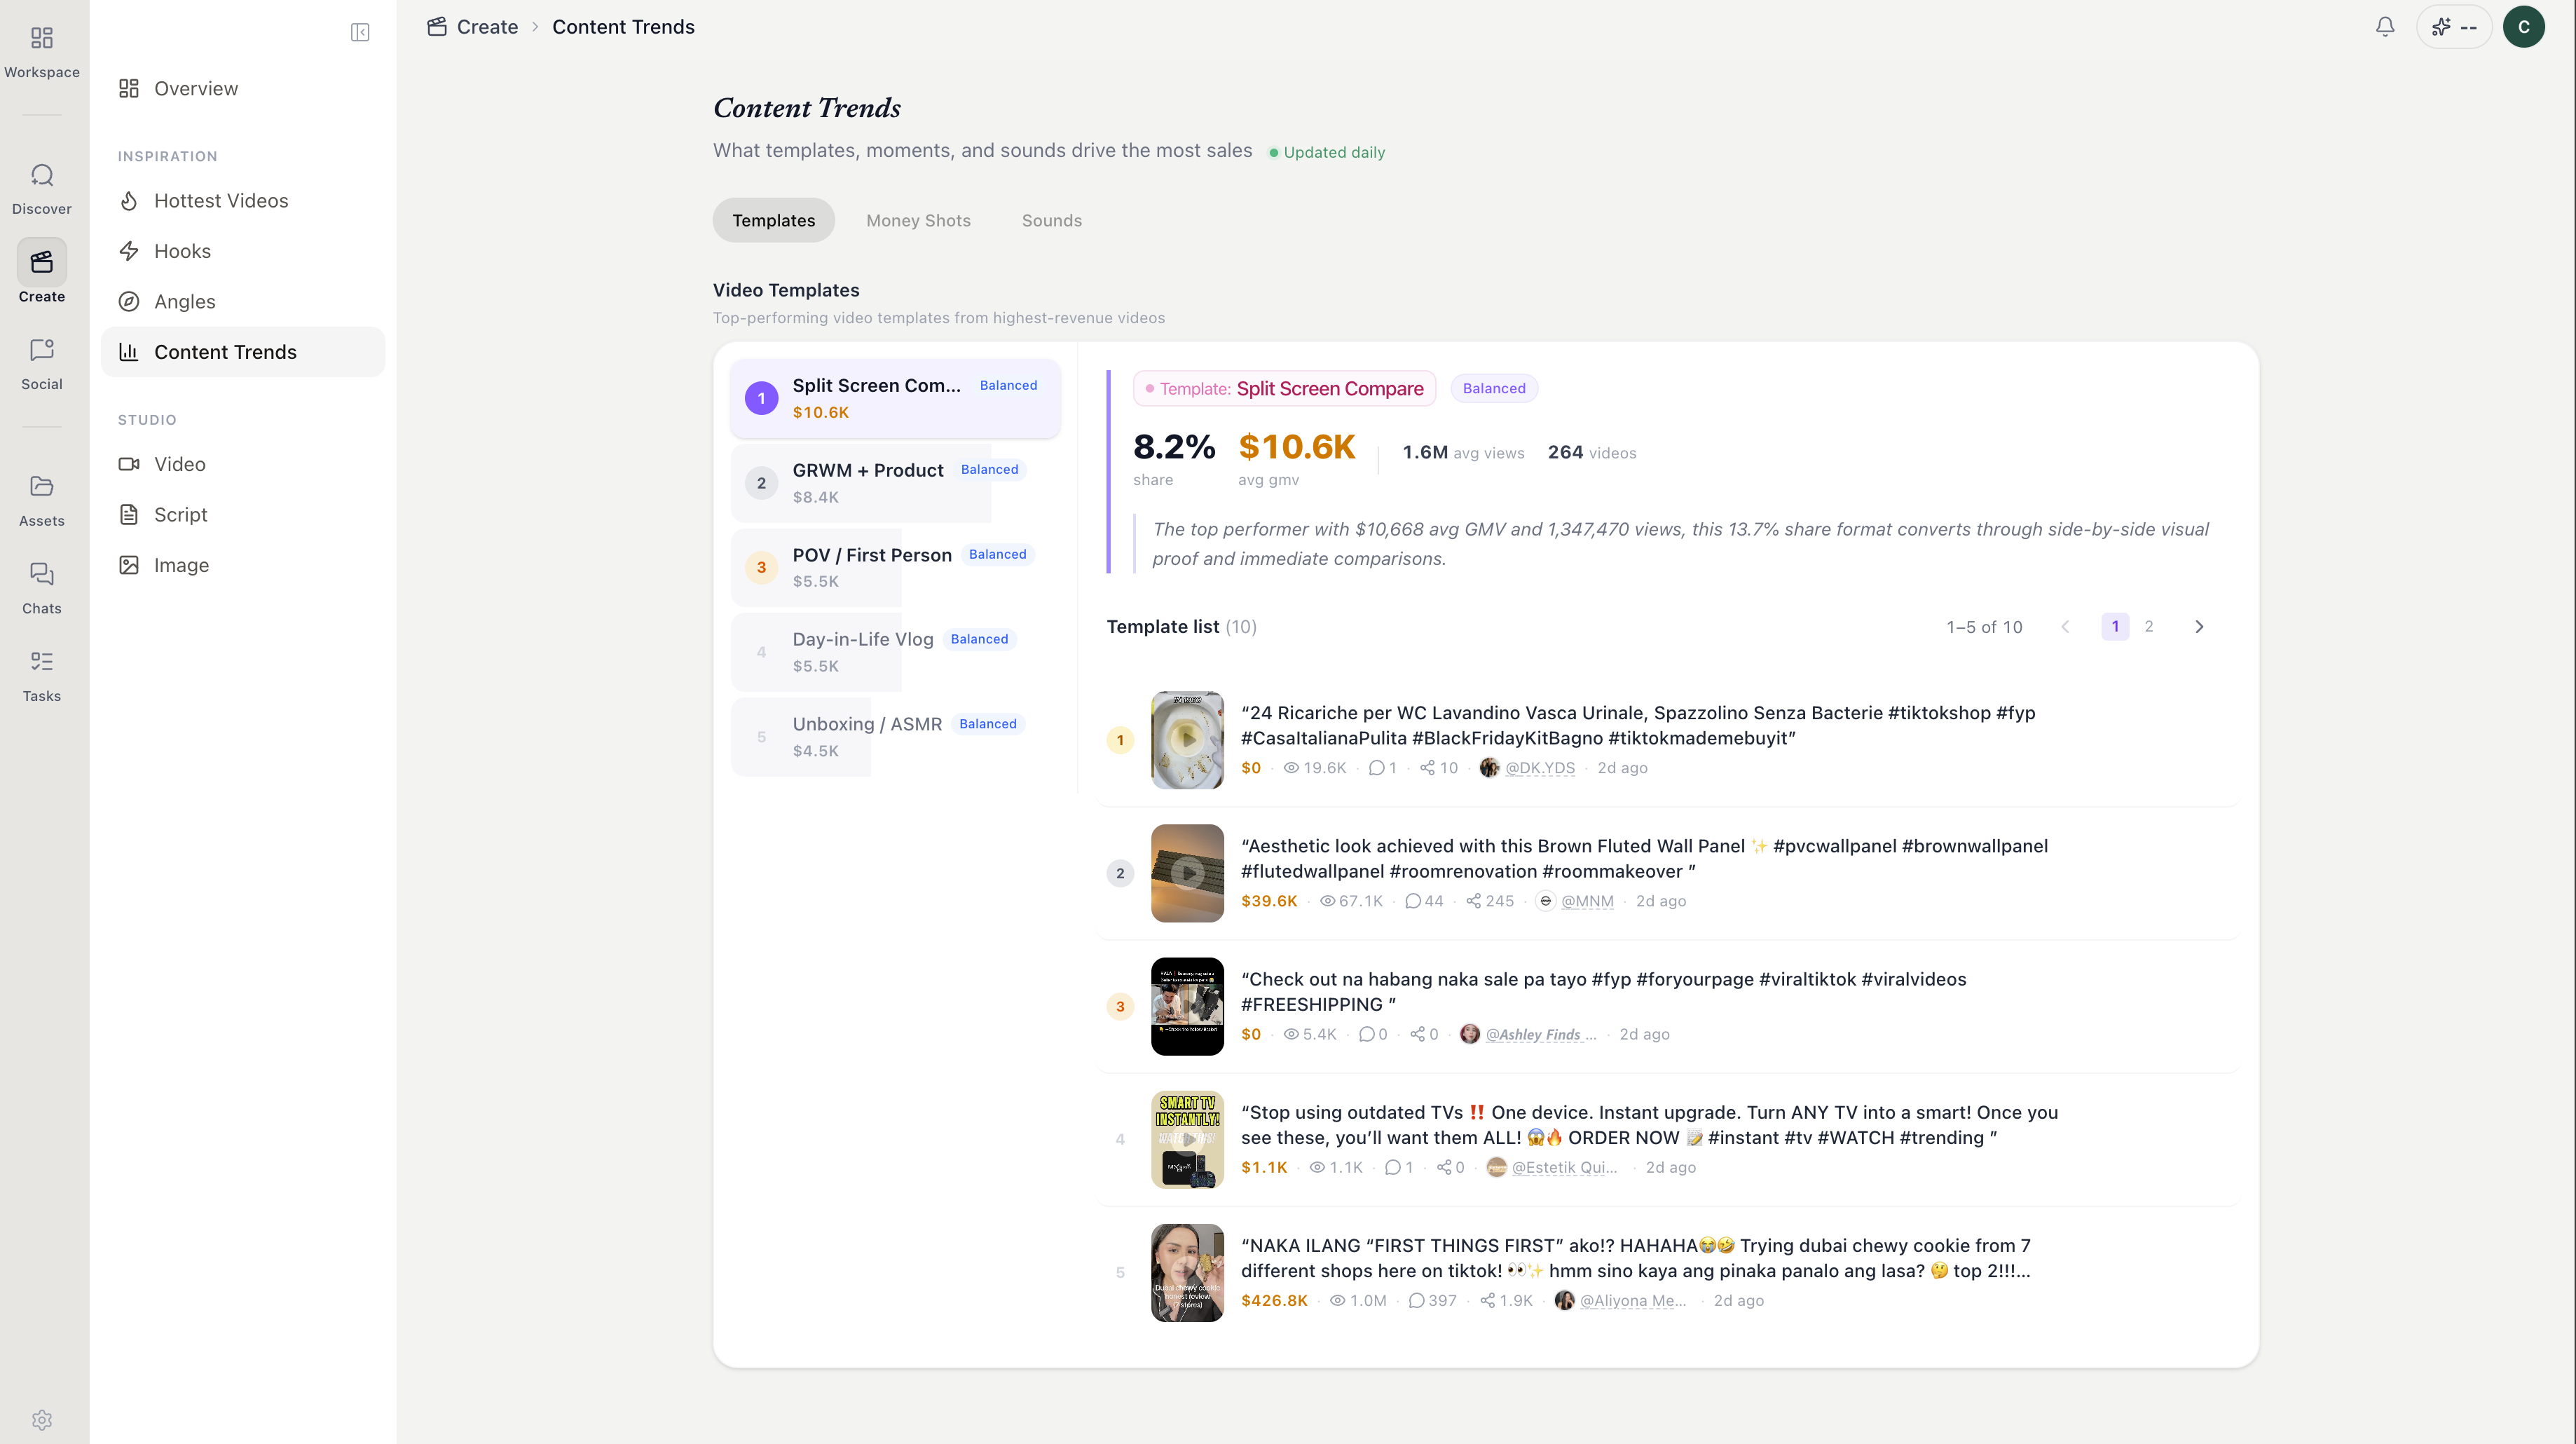The height and width of the screenshot is (1444, 2576).
Task: Click the notification bell icon
Action: (x=2385, y=27)
